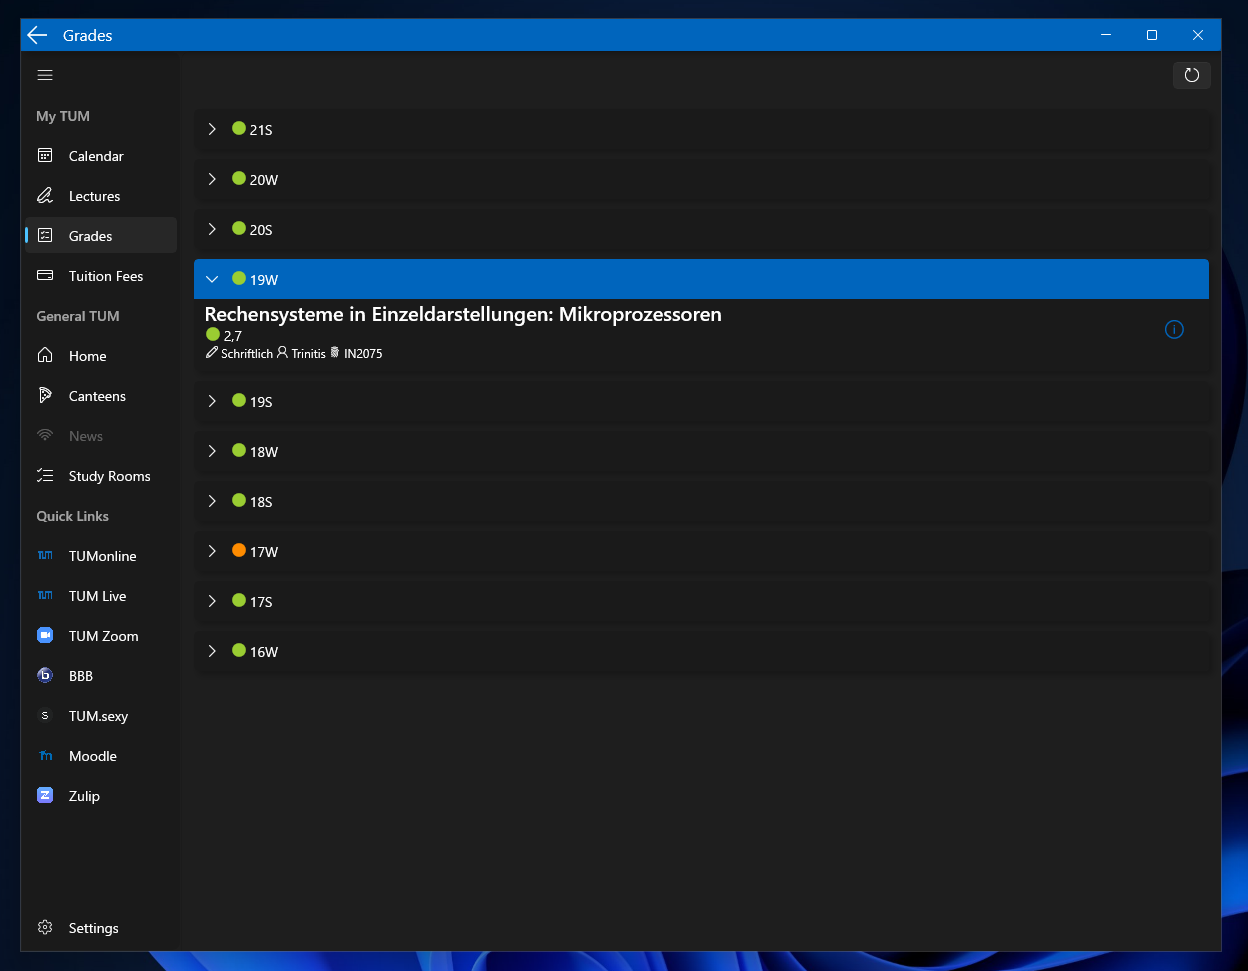Click the grade value 2,7
This screenshot has height=971, width=1248.
pyautogui.click(x=233, y=336)
